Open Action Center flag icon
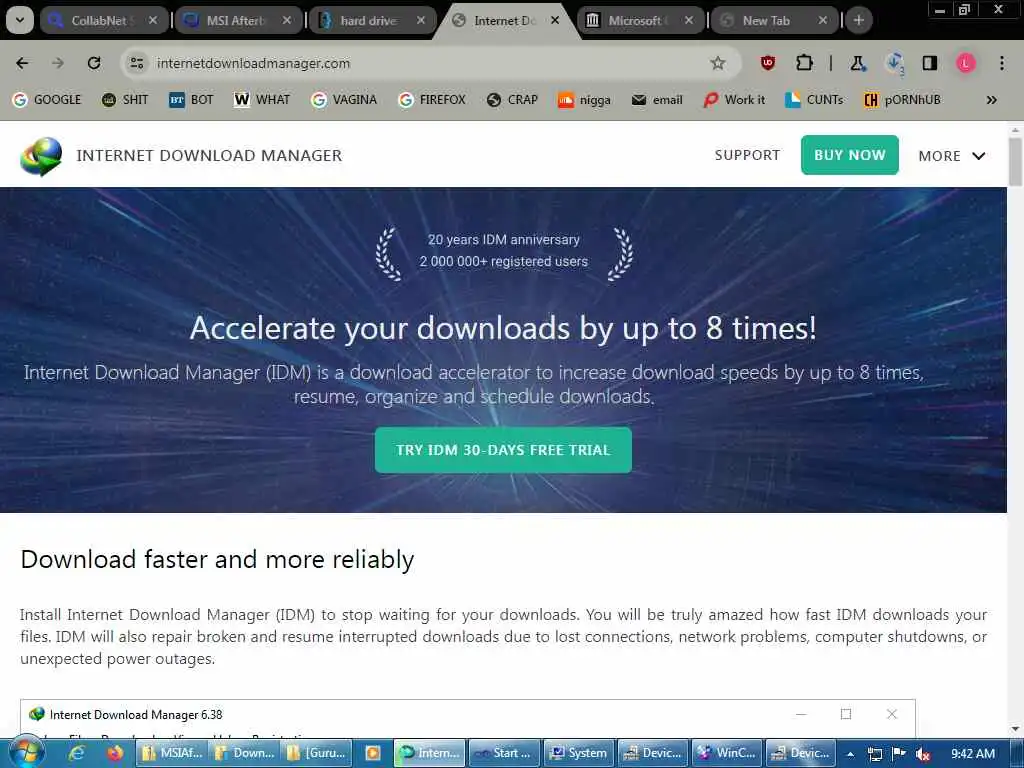Image resolution: width=1024 pixels, height=768 pixels. point(899,754)
